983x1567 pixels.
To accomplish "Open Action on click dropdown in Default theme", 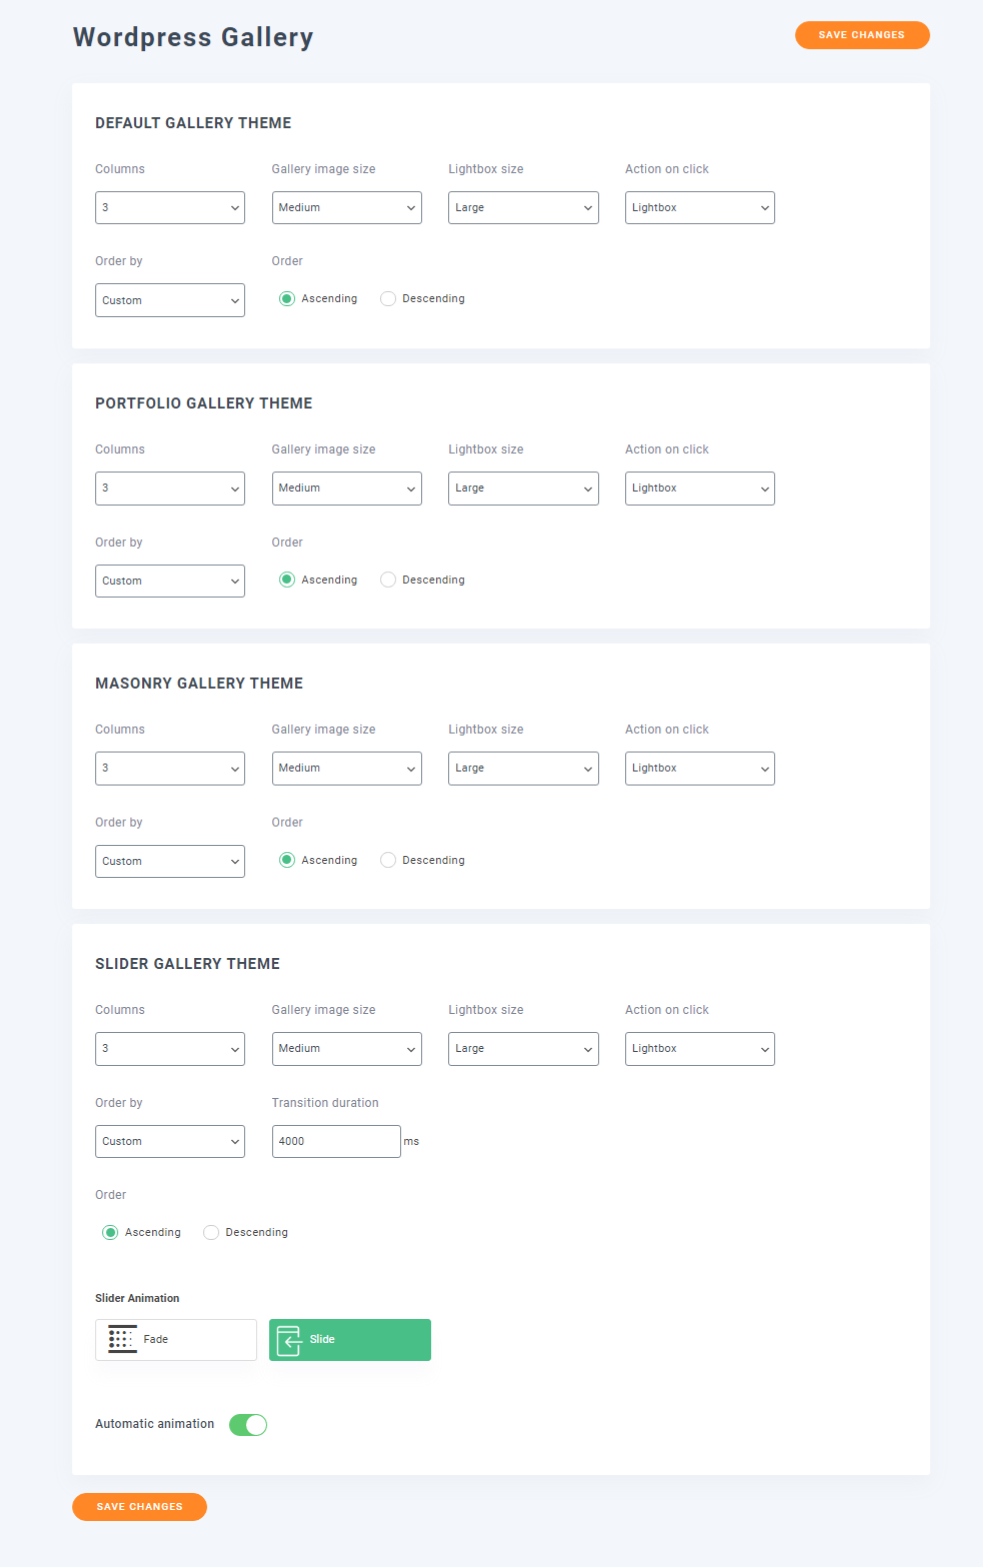I will pos(700,208).
